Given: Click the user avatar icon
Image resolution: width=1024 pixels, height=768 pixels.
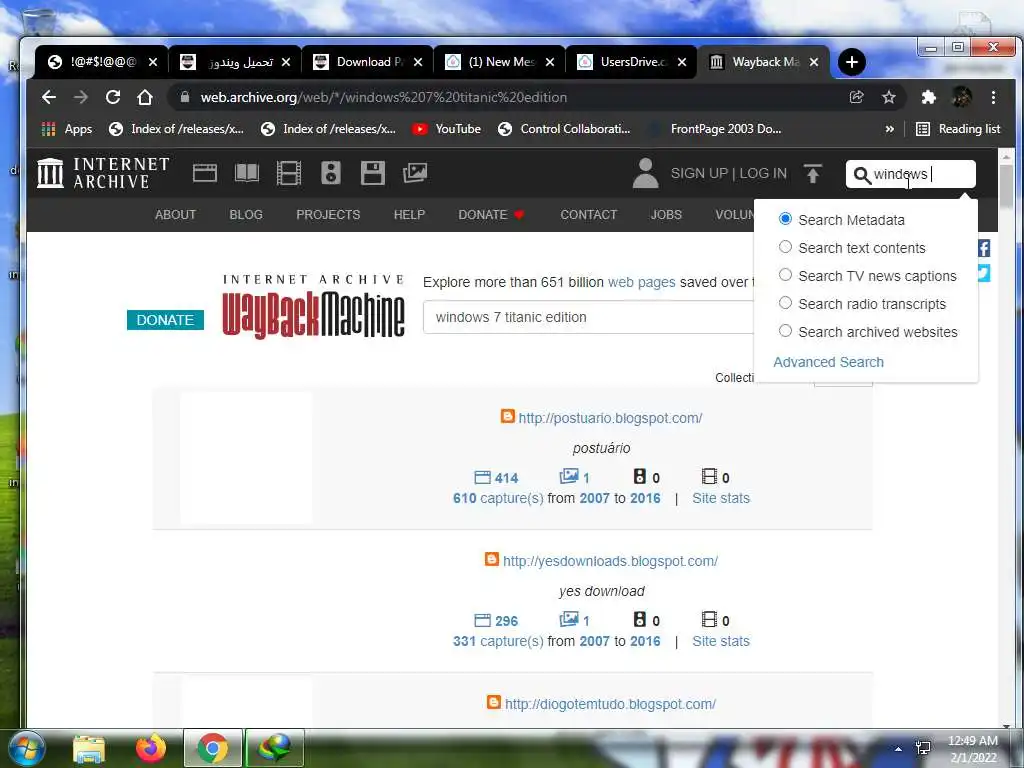Looking at the screenshot, I should 645,173.
